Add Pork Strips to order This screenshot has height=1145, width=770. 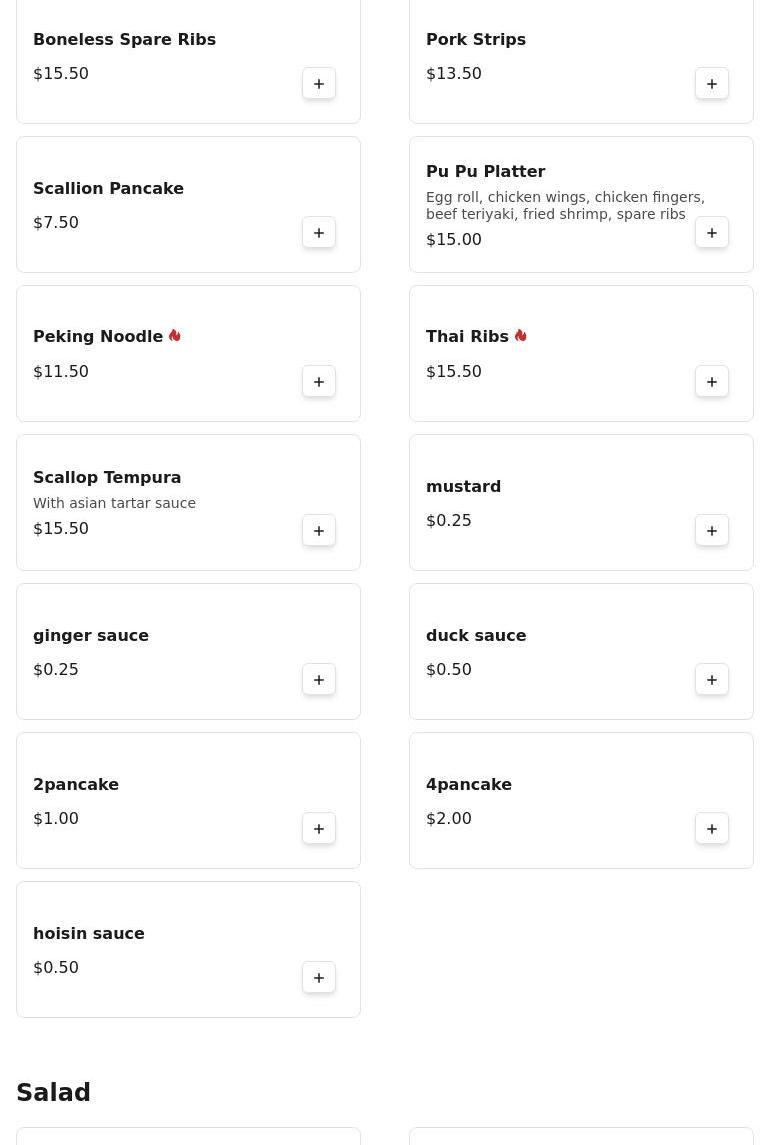pyautogui.click(x=712, y=84)
